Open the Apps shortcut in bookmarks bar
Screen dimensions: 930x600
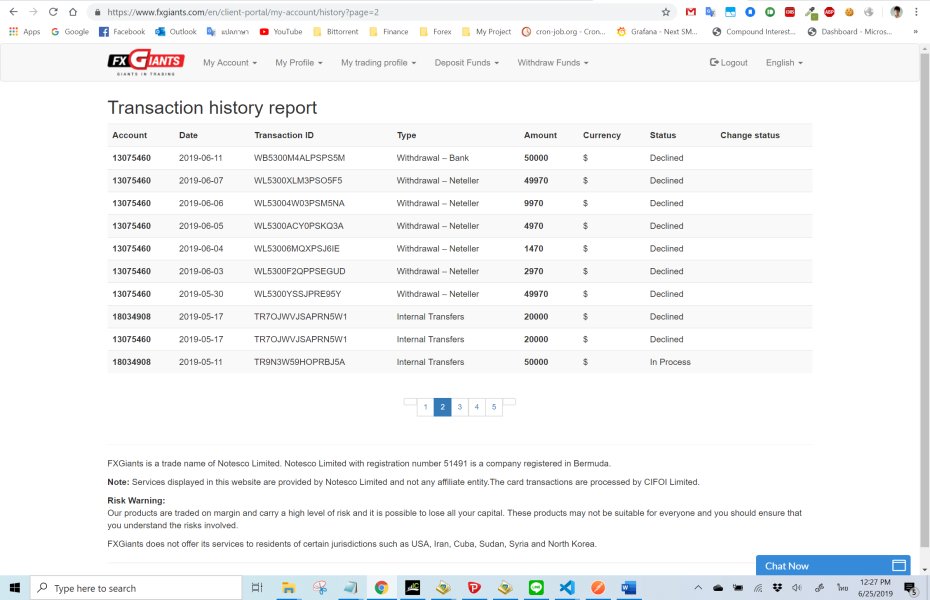click(x=24, y=32)
